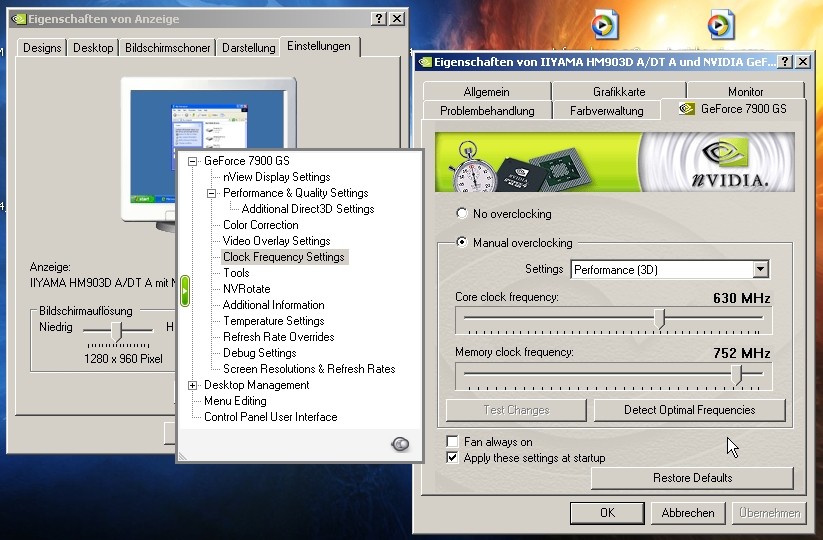
Task: Click the Memory clock frequency slider thumb
Action: [x=737, y=375]
